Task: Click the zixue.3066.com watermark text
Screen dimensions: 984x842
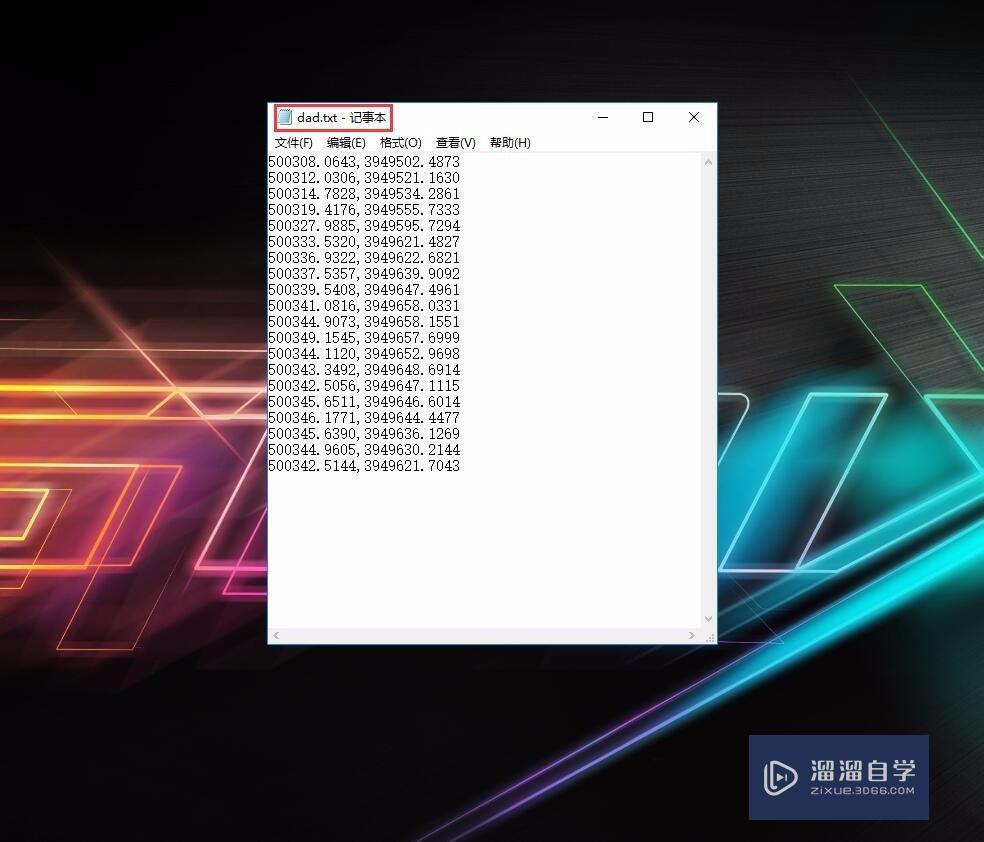Action: point(863,790)
